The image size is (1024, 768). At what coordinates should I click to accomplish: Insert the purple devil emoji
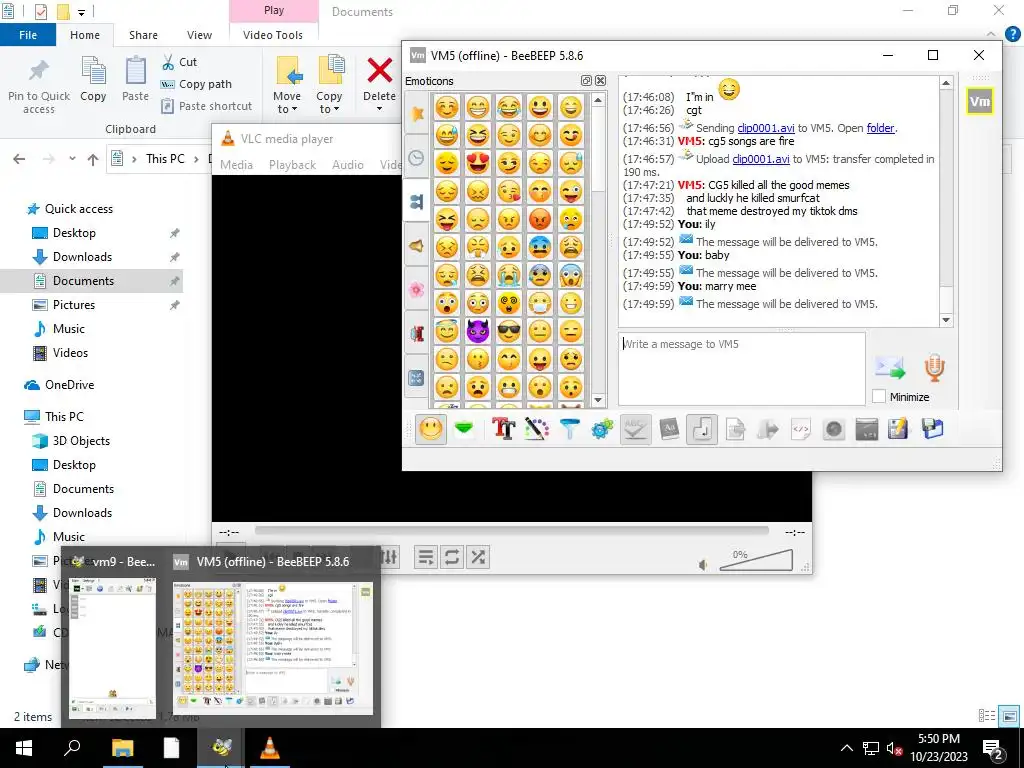click(x=478, y=331)
